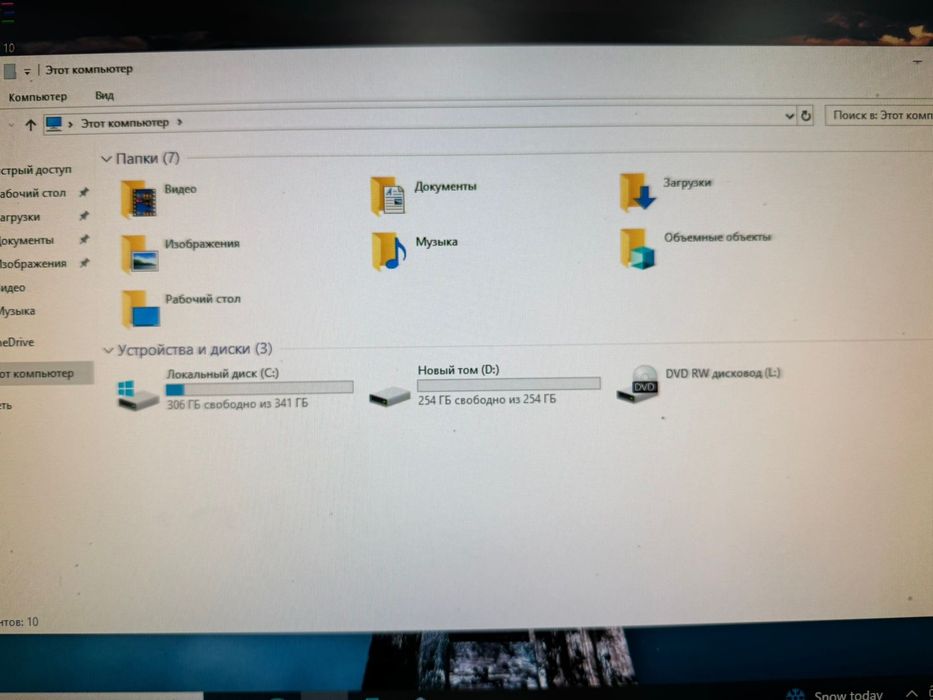
Task: Minimize the File Explorer window
Action: (918, 61)
